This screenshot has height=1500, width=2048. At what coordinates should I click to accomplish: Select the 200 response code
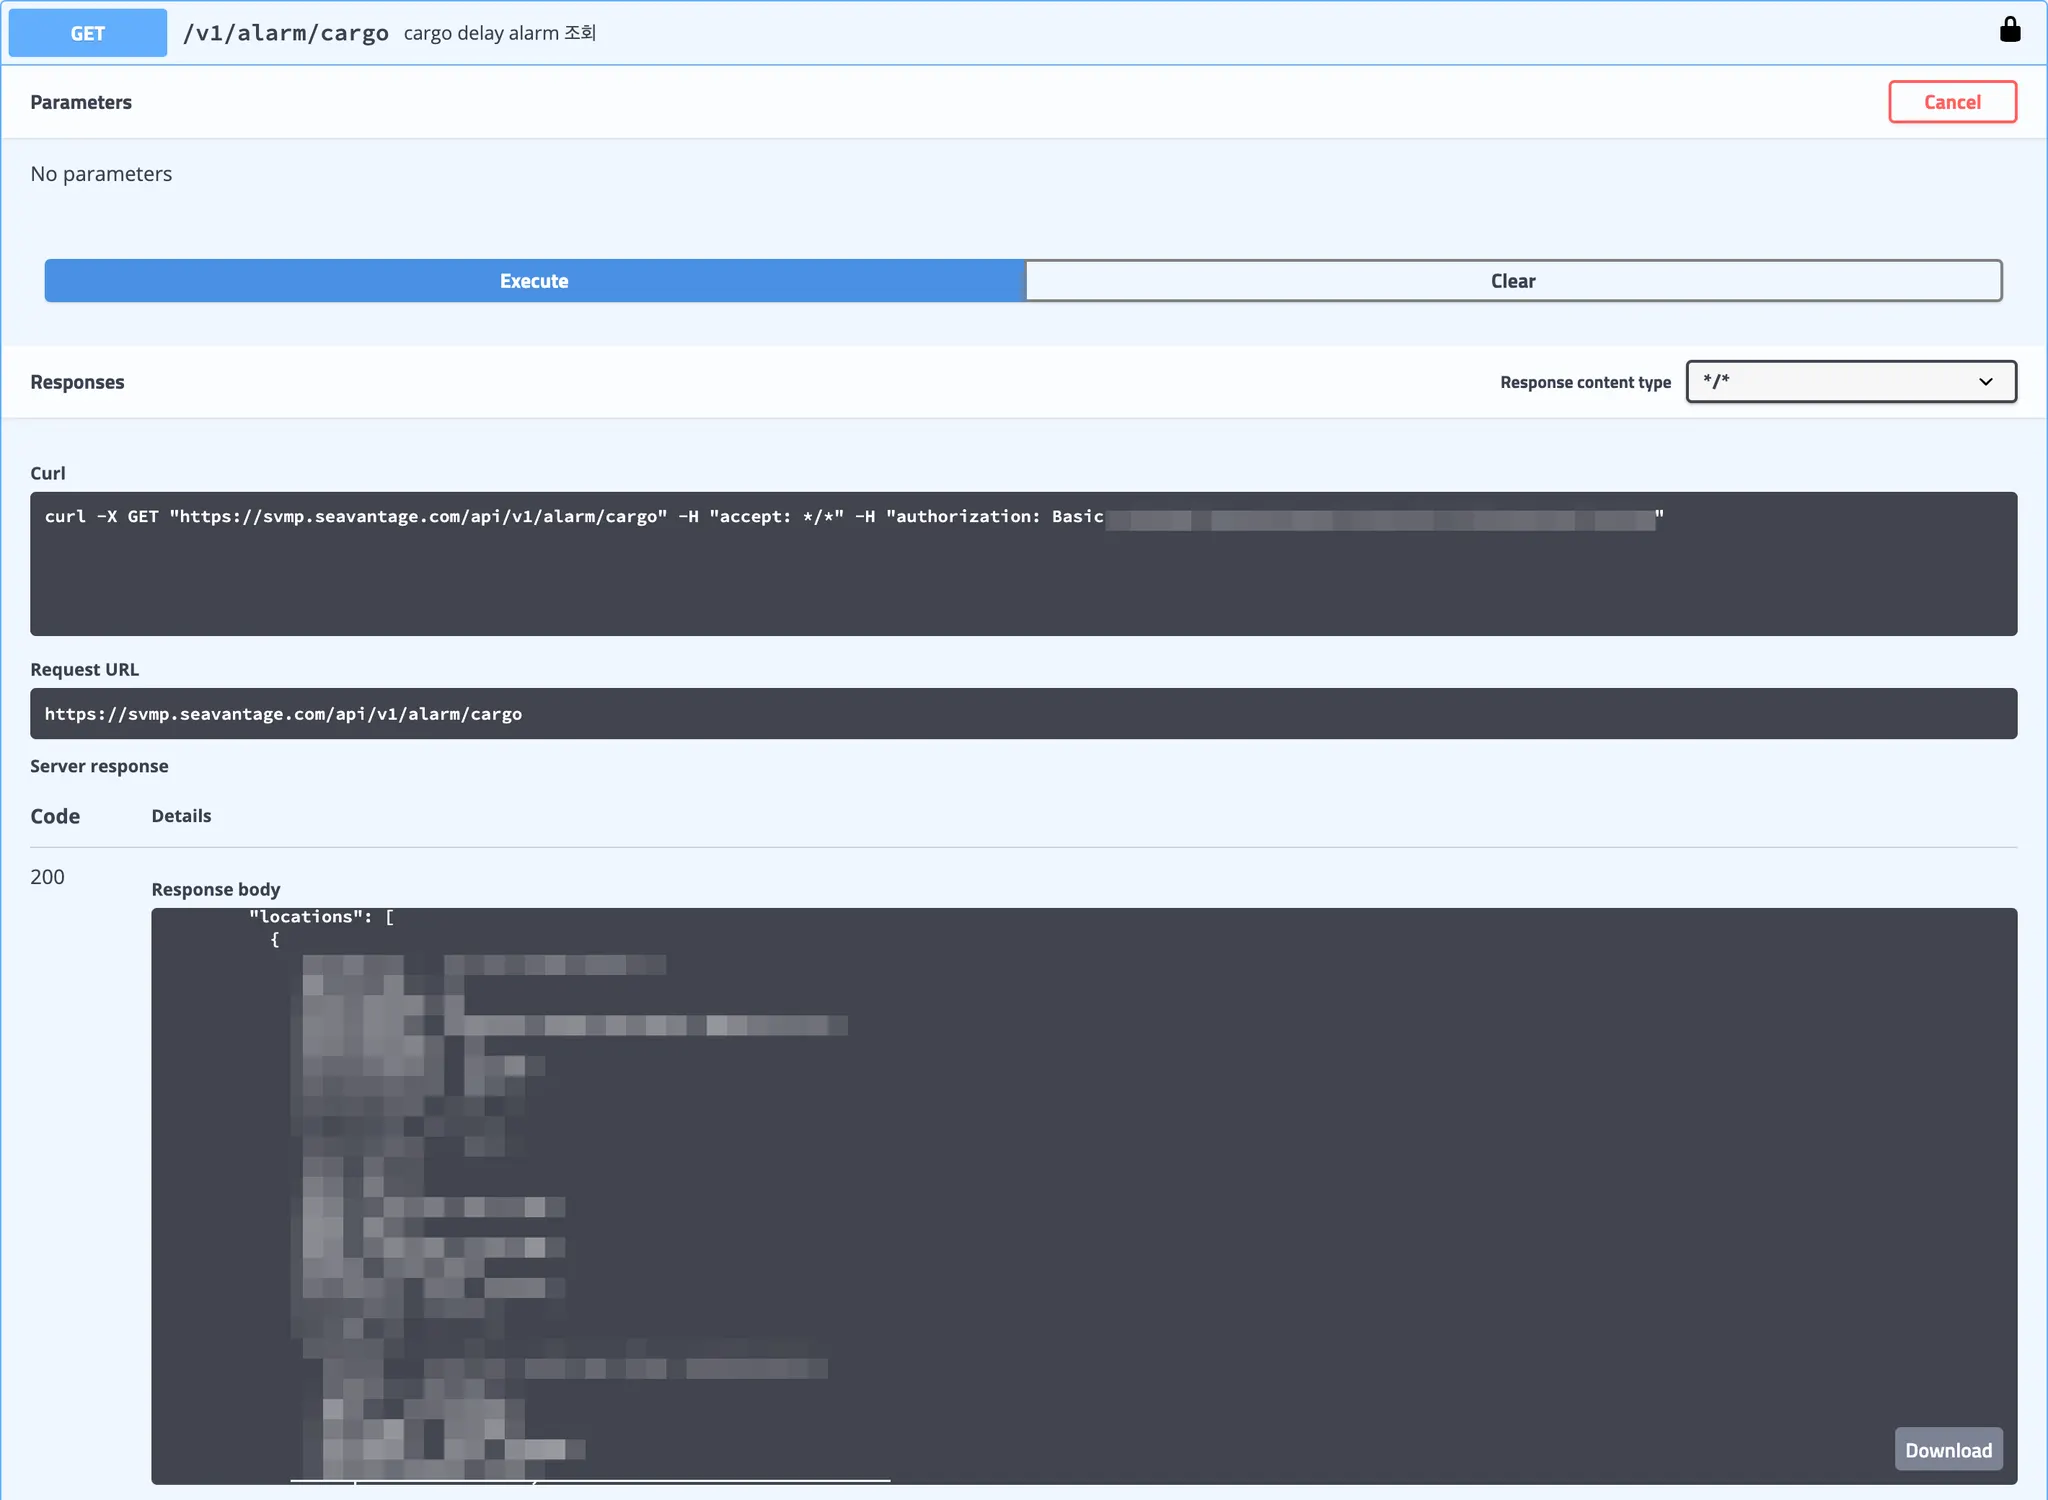[47, 877]
